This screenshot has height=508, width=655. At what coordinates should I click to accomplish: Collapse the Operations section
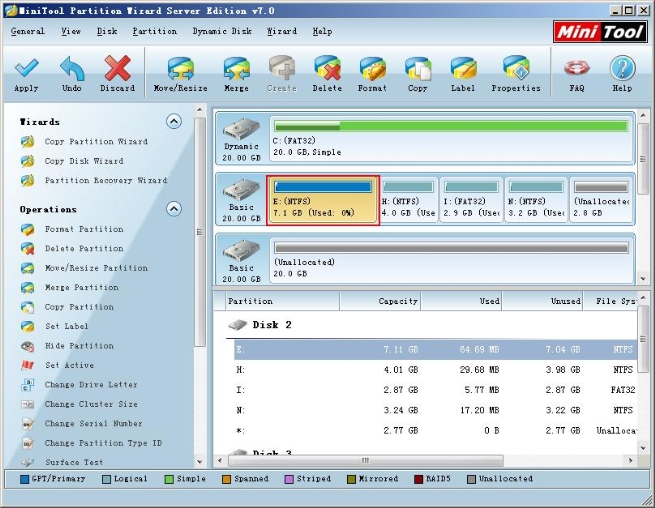click(x=174, y=208)
